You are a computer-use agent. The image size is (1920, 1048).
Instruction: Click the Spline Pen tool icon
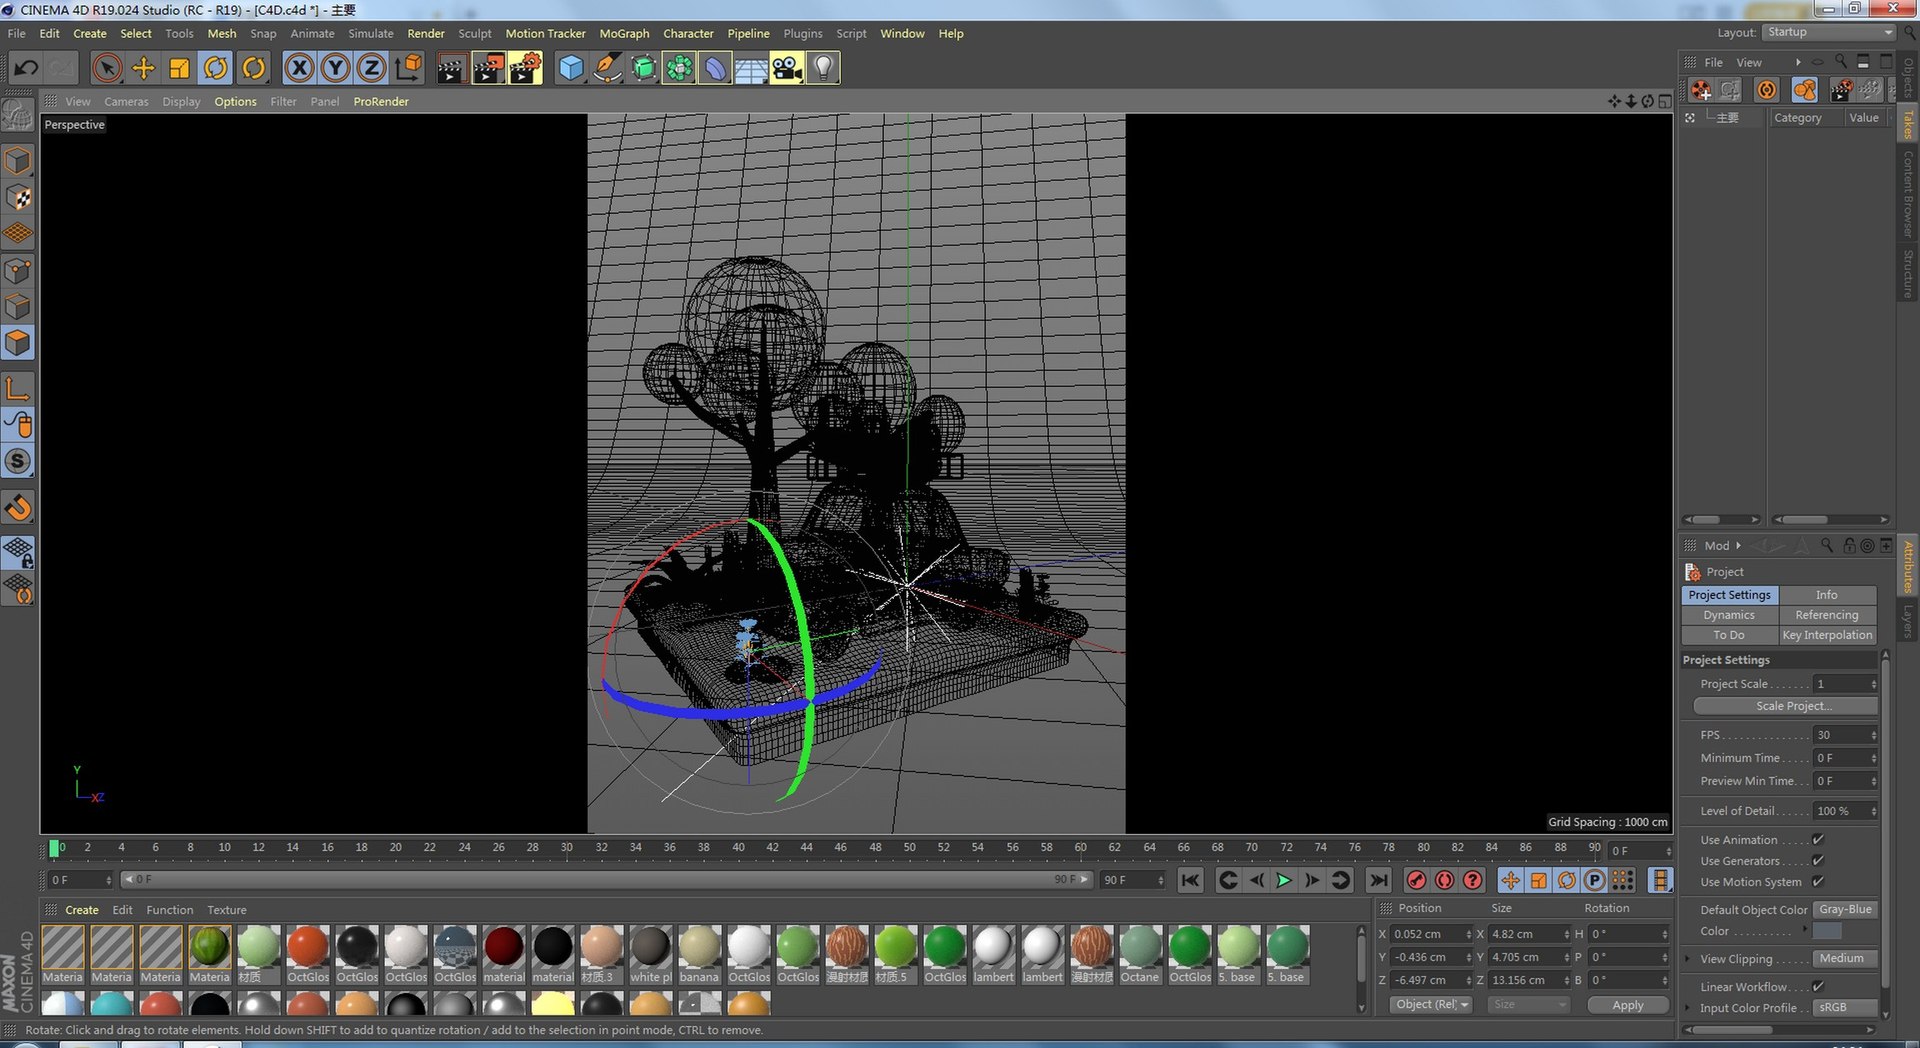pos(607,68)
